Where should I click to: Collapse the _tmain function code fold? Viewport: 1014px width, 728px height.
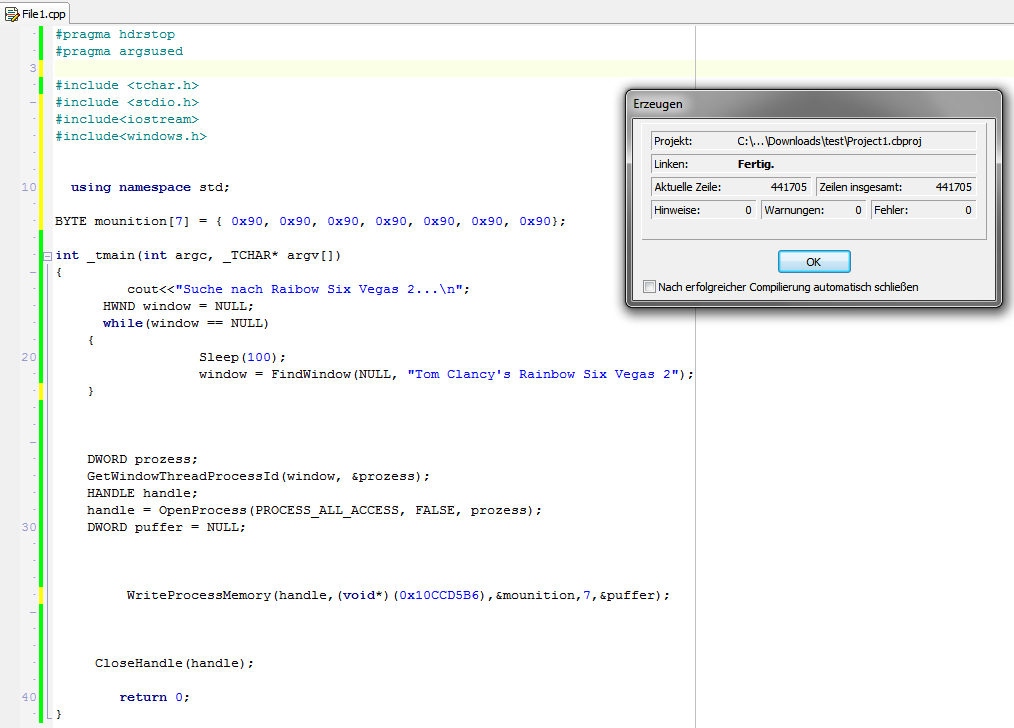[46, 256]
